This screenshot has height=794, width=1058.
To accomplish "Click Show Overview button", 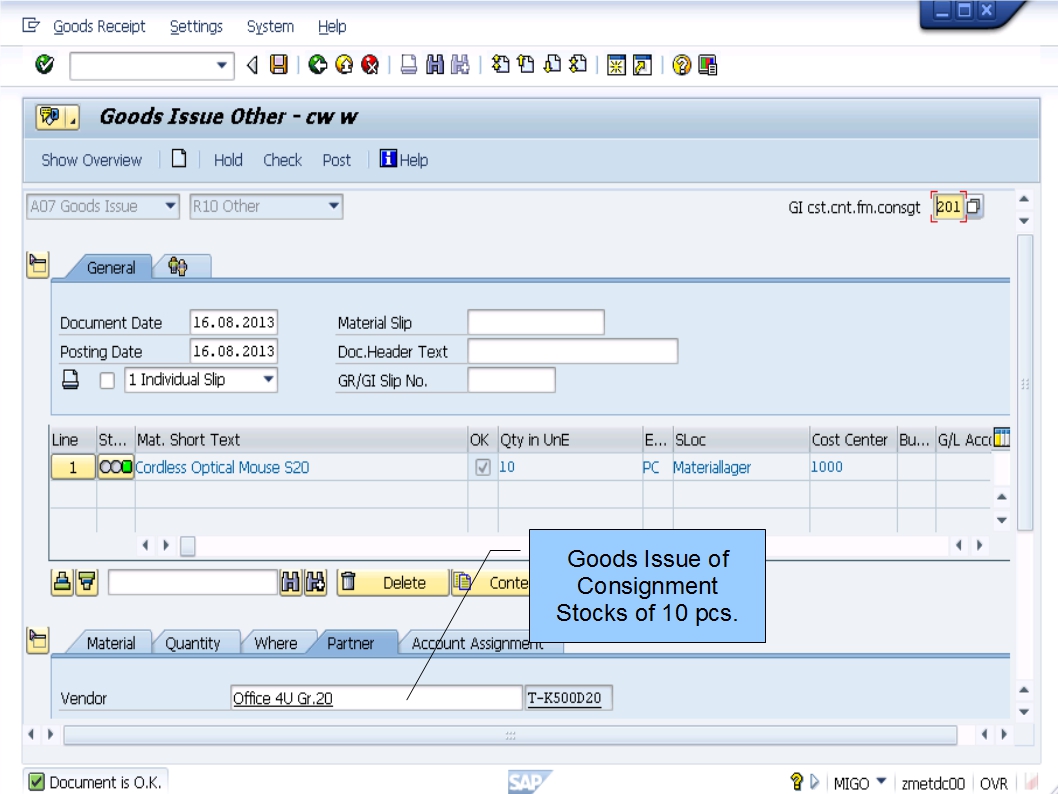I will tap(92, 160).
